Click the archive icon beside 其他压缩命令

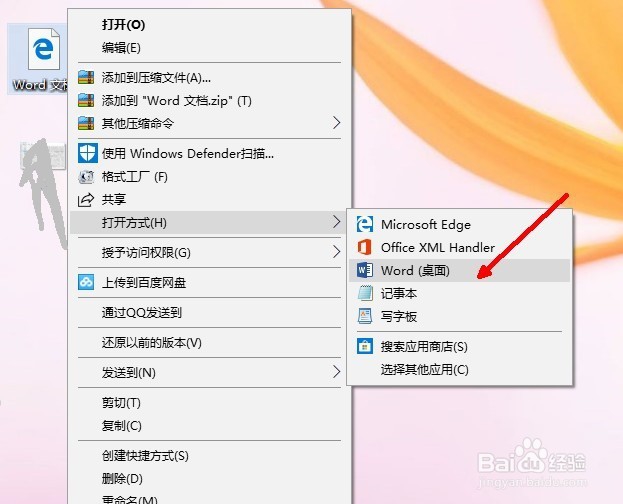point(86,123)
